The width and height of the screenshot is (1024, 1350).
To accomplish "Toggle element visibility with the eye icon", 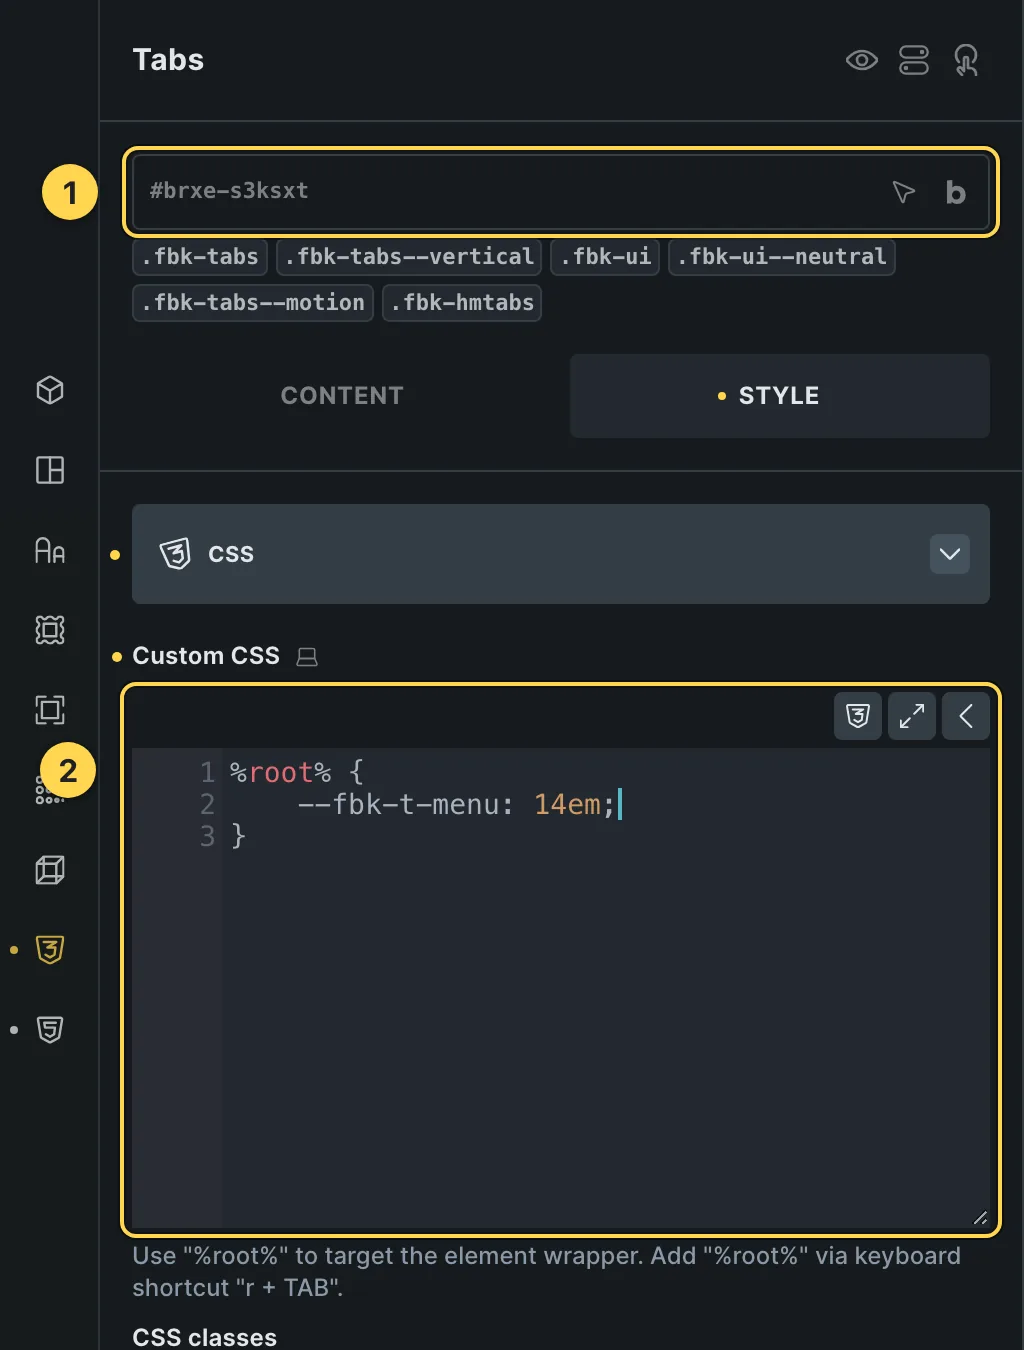I will click(x=861, y=60).
